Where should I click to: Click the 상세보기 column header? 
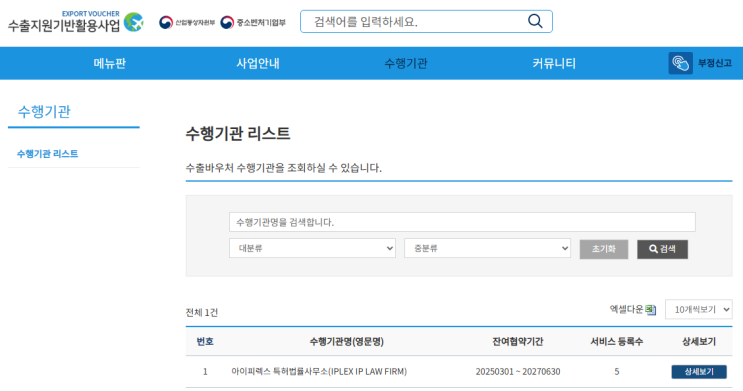pyautogui.click(x=699, y=341)
